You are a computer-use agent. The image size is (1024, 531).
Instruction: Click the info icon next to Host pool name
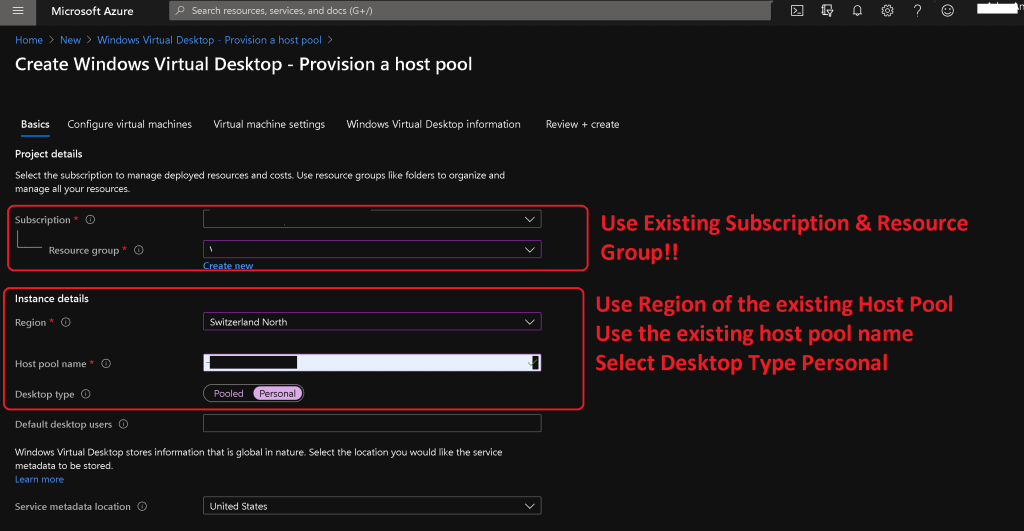tap(106, 364)
